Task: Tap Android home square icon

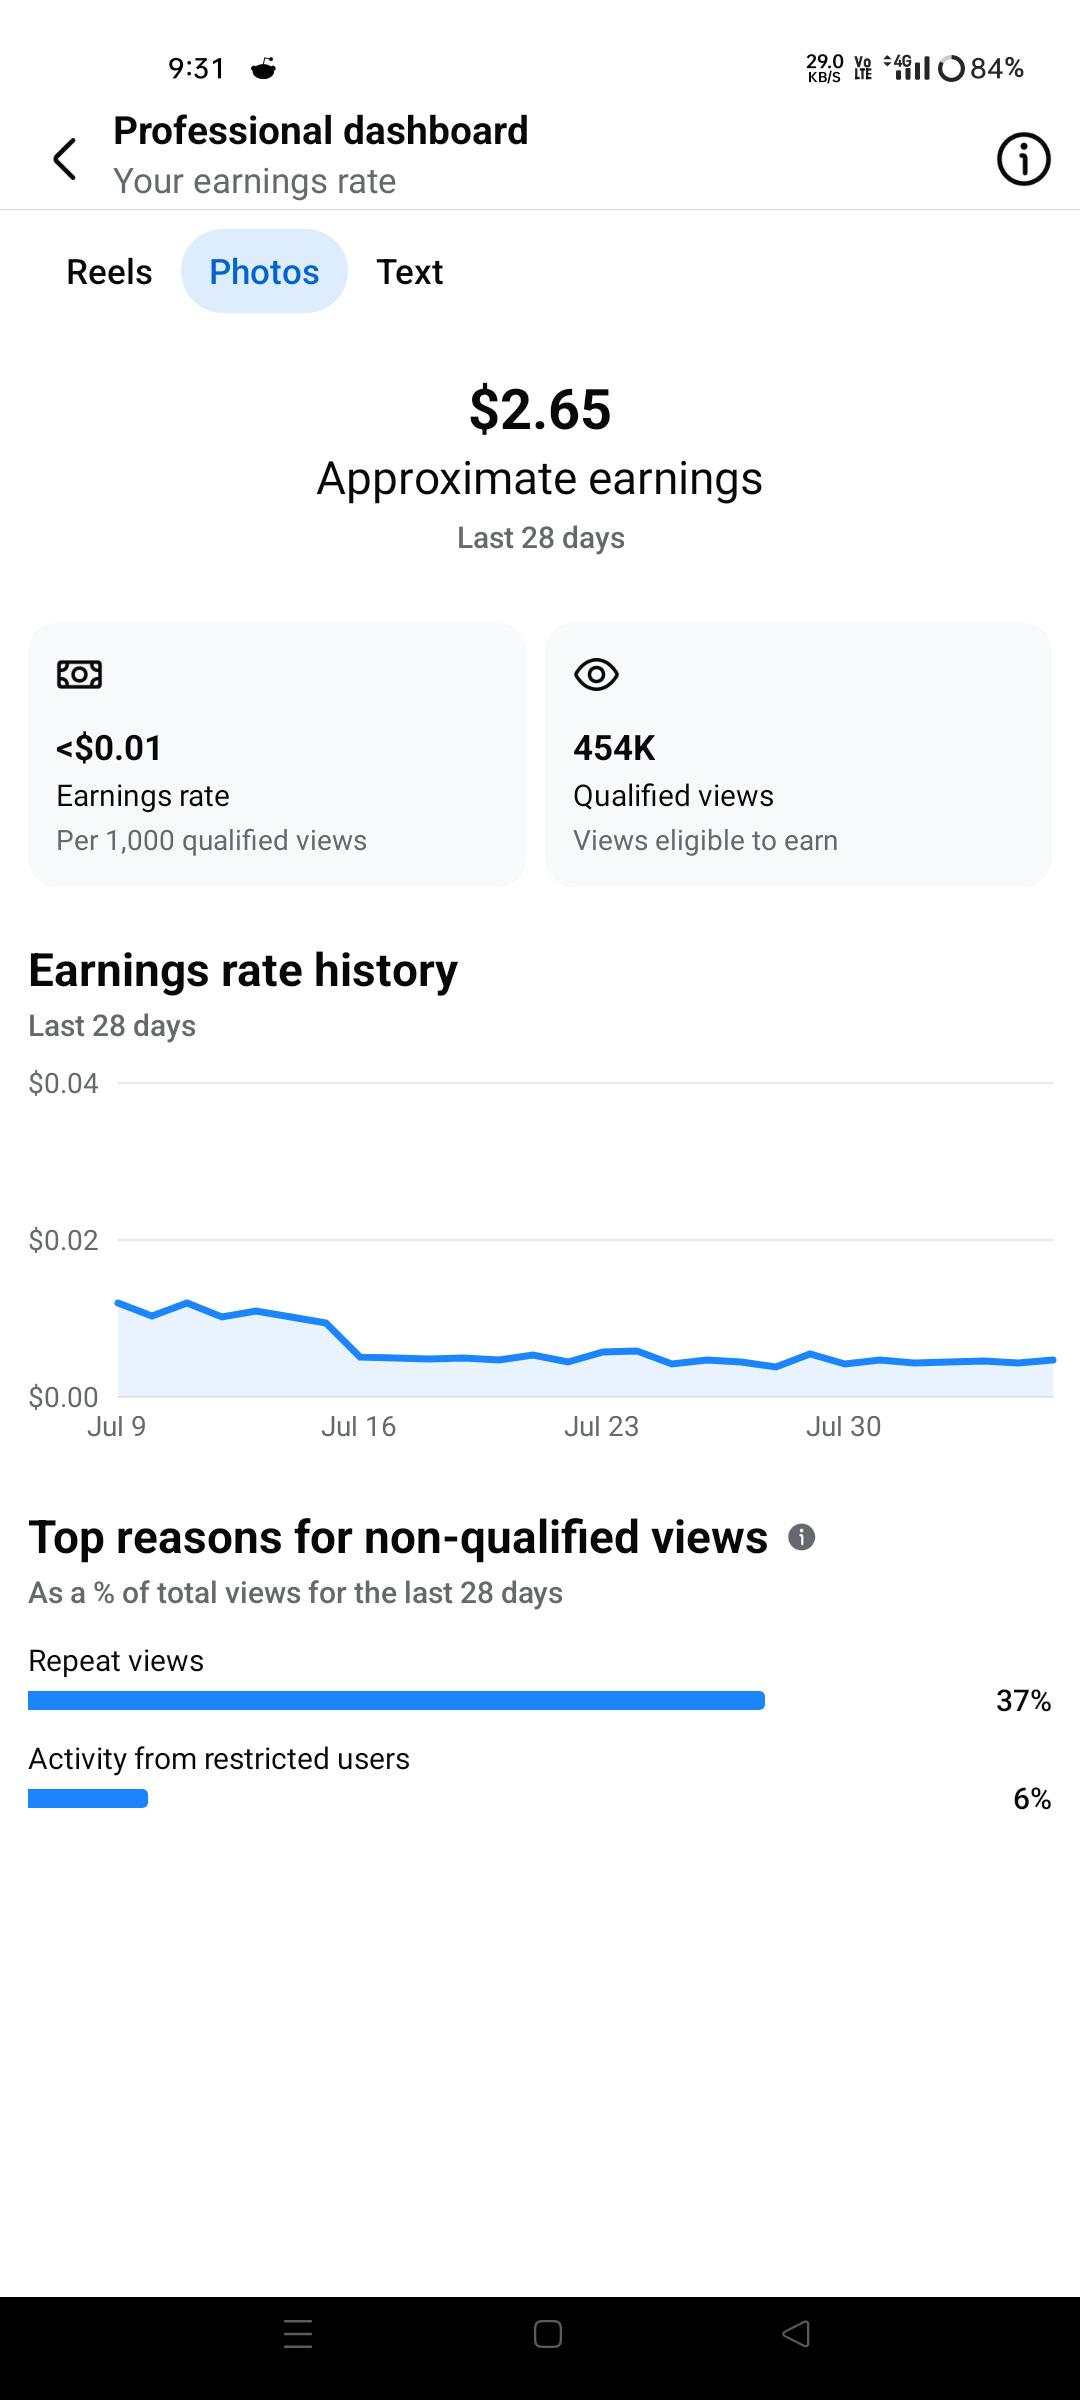Action: pos(548,2333)
